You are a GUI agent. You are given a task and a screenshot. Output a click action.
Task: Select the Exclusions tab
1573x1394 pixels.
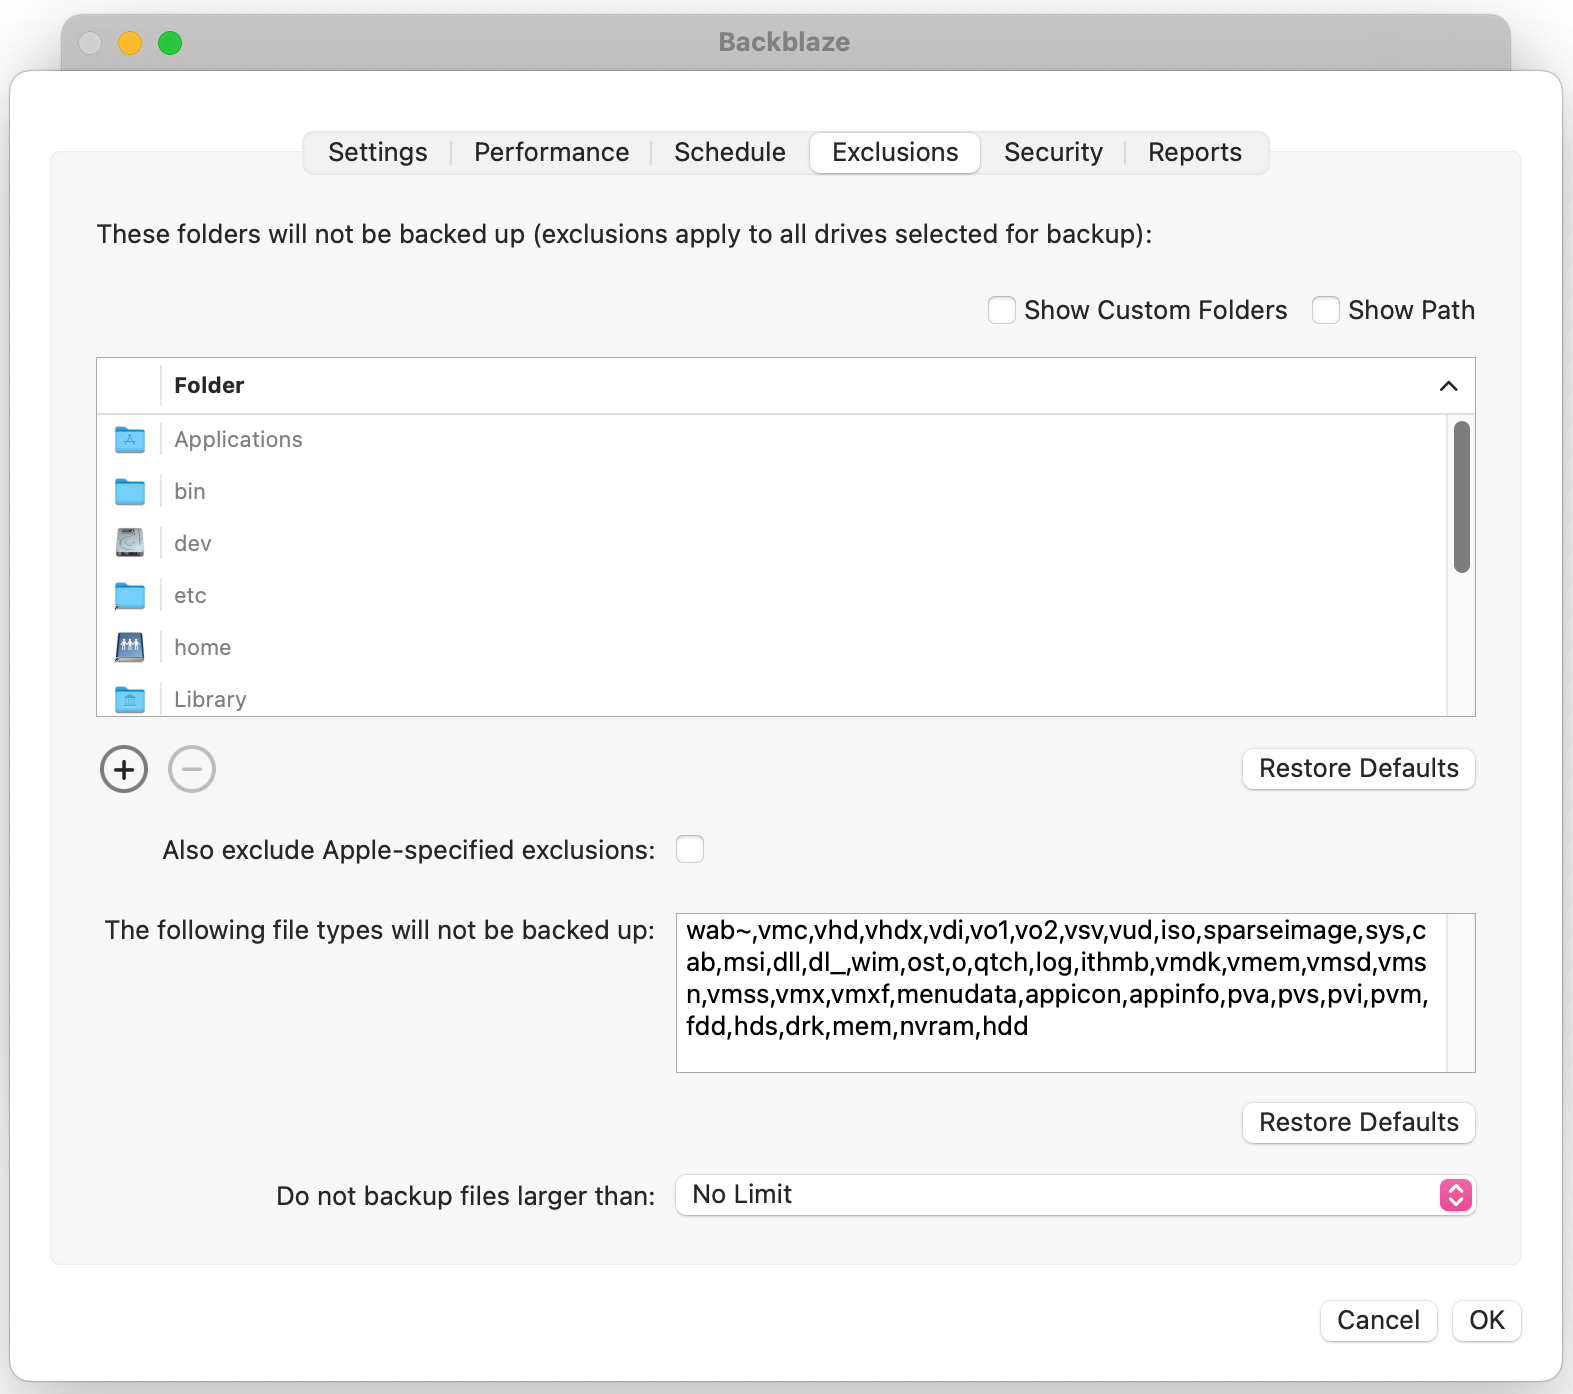(895, 152)
